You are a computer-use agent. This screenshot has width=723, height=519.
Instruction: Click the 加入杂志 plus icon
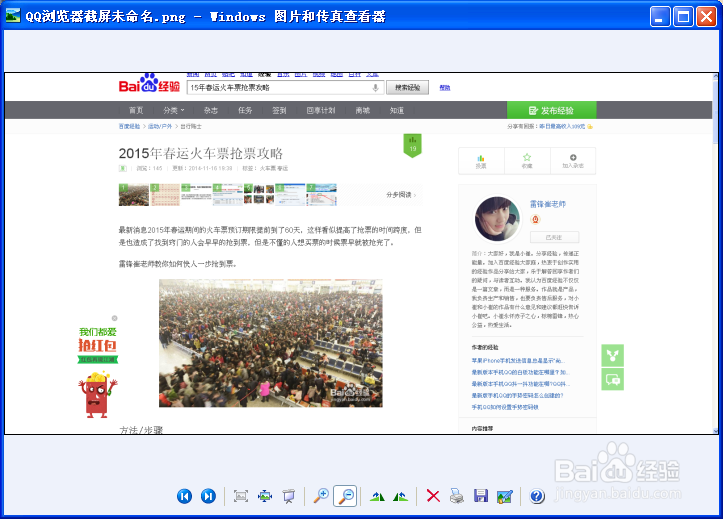[x=573, y=161]
